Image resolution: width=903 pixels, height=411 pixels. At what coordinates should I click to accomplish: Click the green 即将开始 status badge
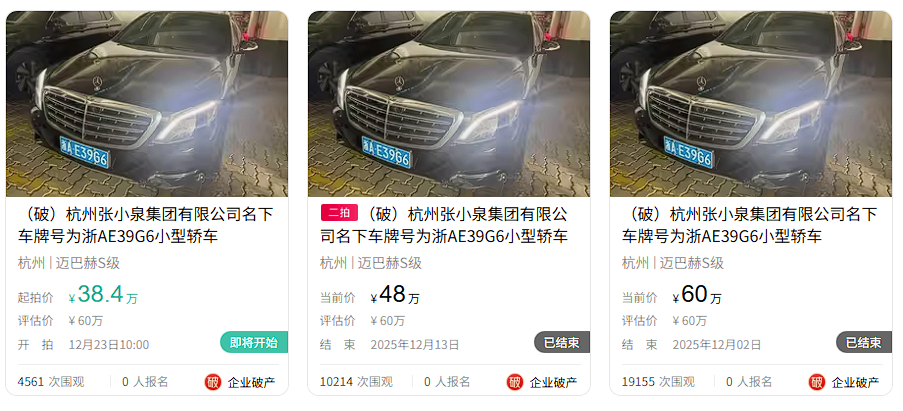click(254, 342)
